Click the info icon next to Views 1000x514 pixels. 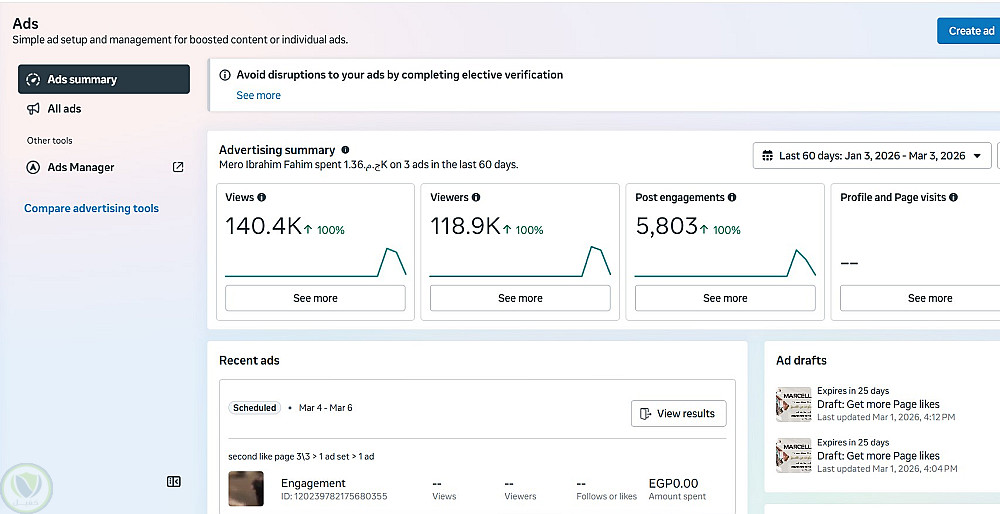[x=262, y=198]
